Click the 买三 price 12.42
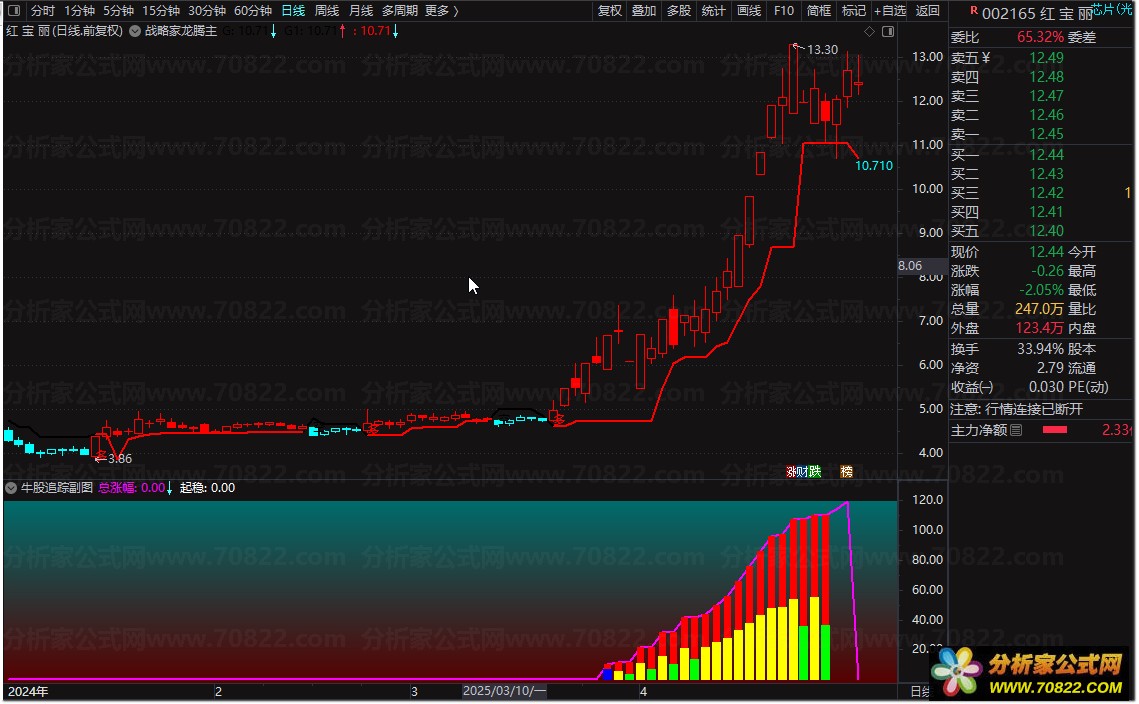Image resolution: width=1139 pixels, height=704 pixels. coord(1046,193)
